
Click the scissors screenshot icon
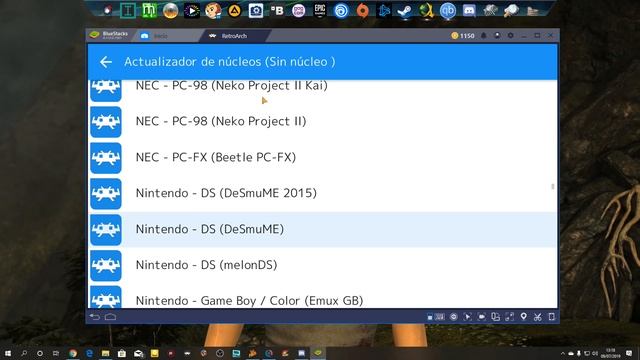[x=538, y=317]
